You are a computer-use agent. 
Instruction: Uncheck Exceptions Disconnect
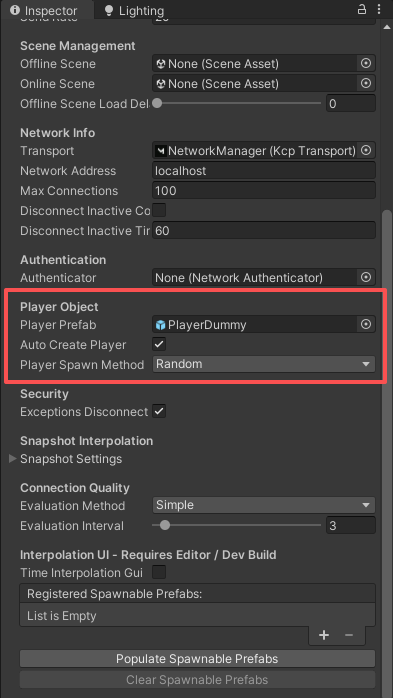point(159,411)
